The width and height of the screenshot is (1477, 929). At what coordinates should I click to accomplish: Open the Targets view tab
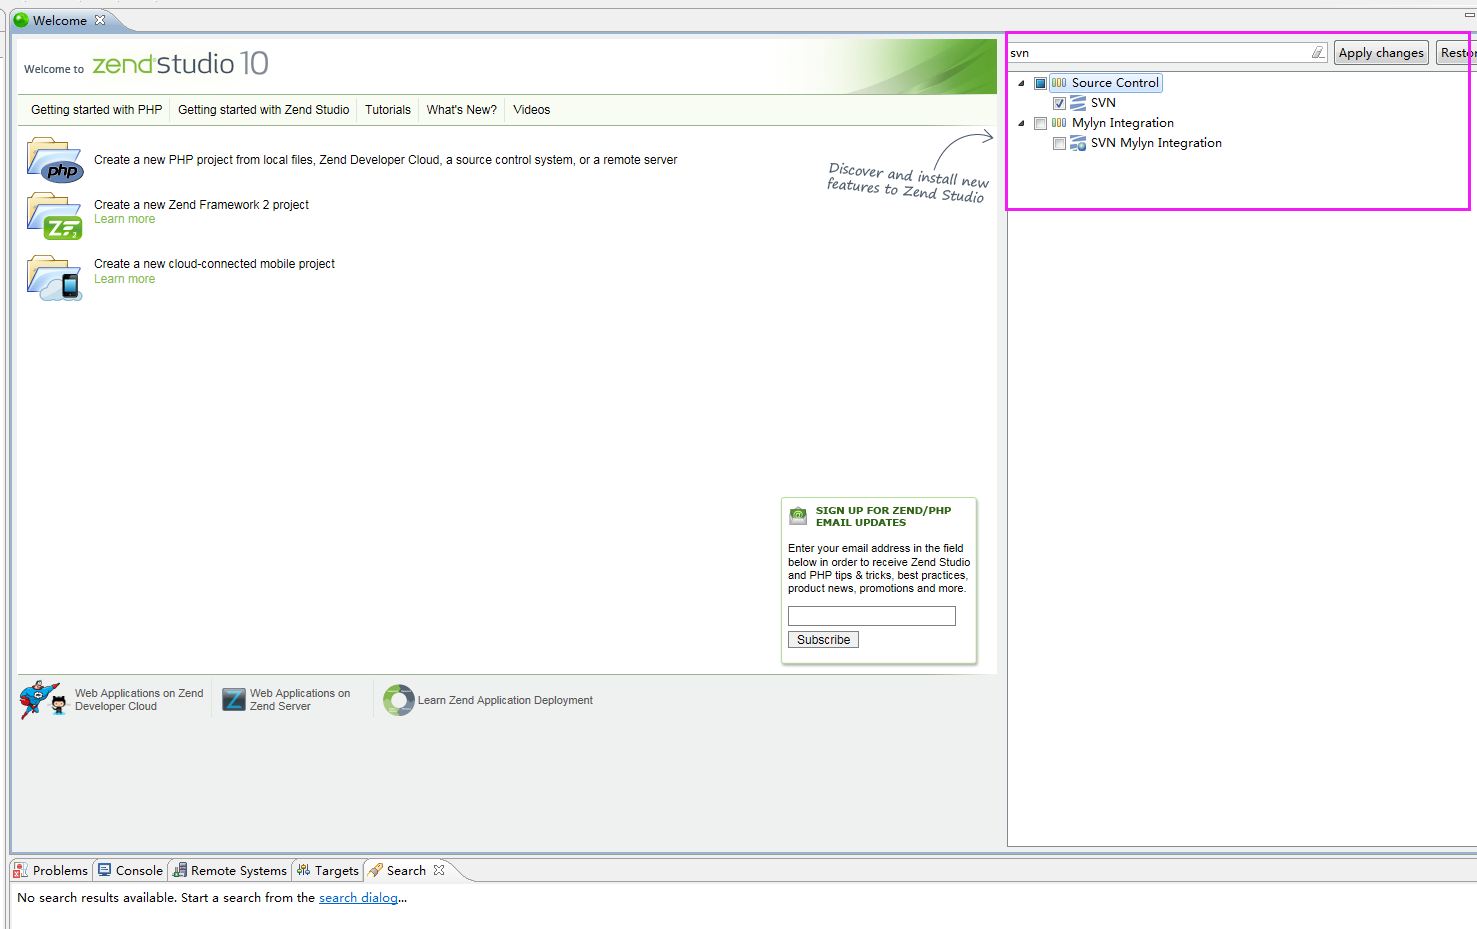(328, 870)
